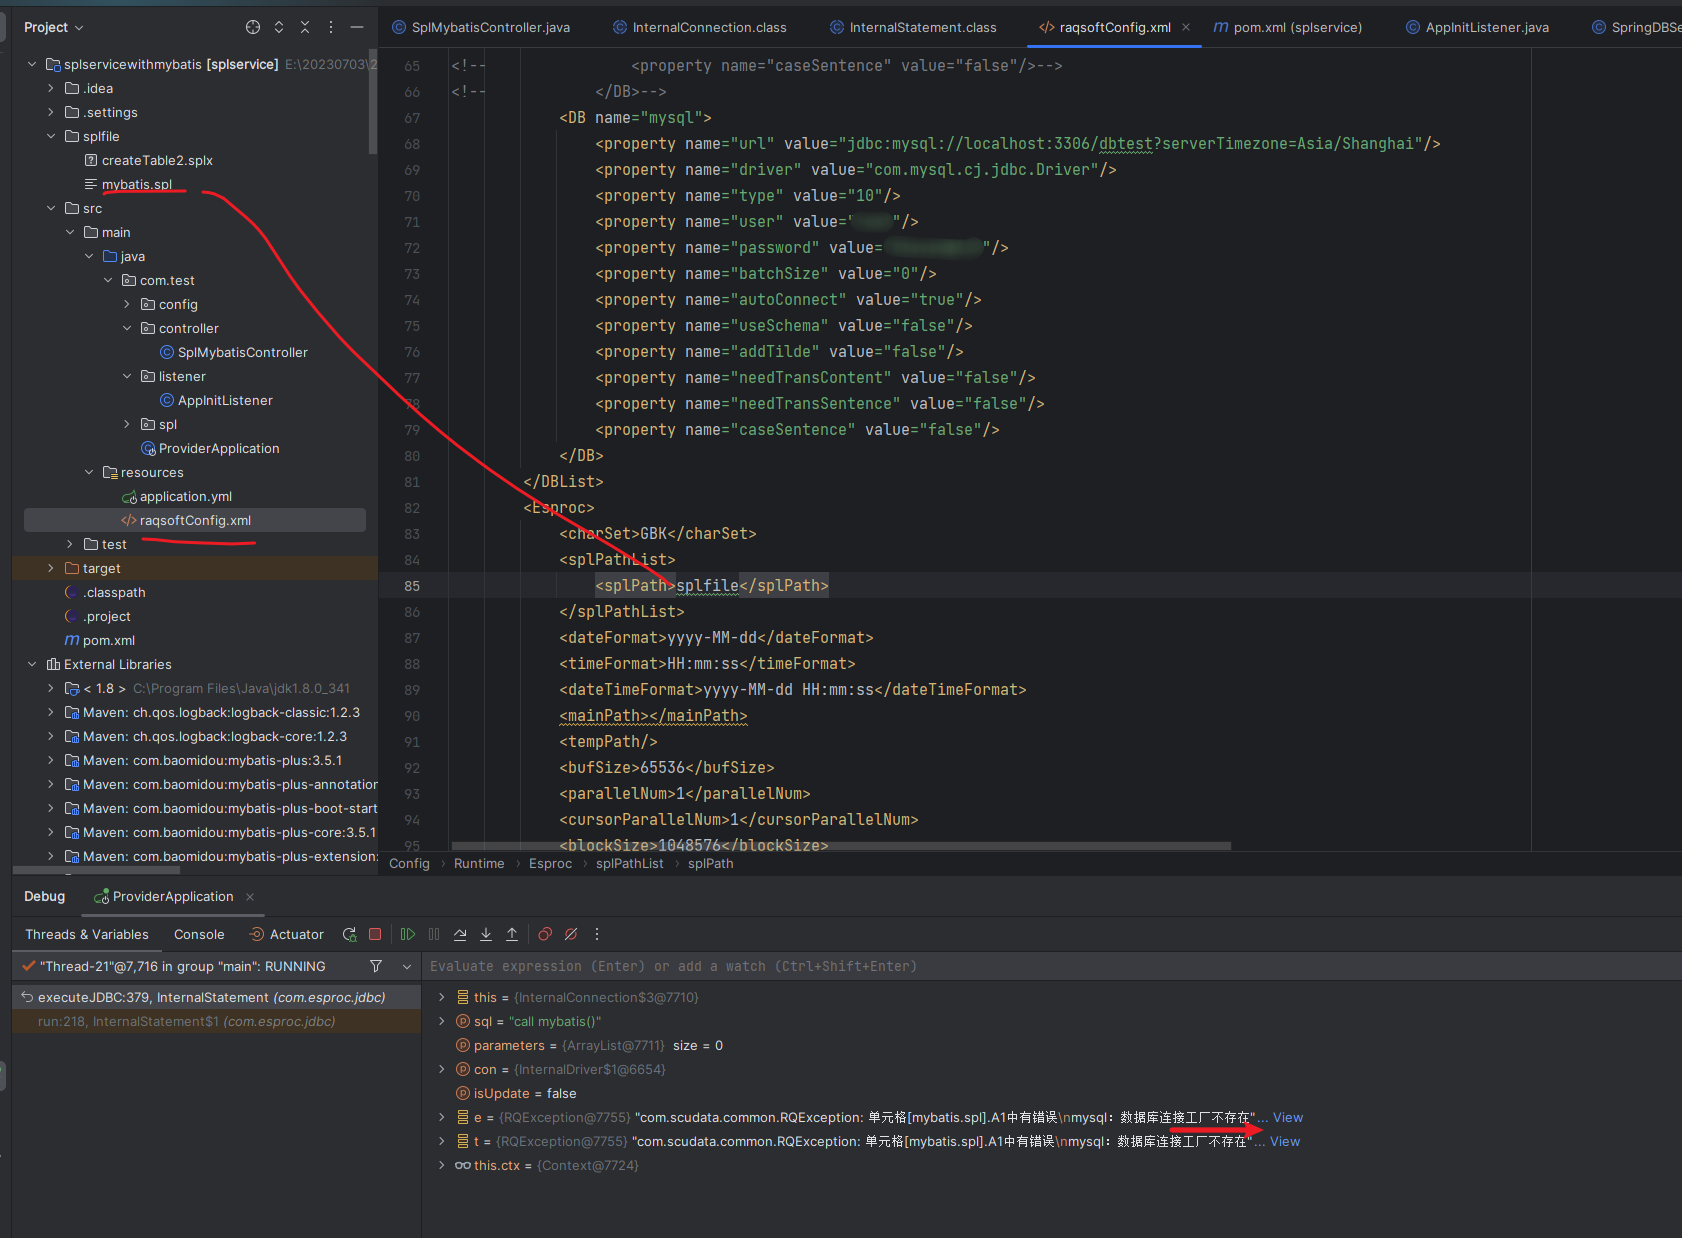Open mybatis.spl file in tree
Image resolution: width=1682 pixels, height=1238 pixels.
[x=137, y=184]
